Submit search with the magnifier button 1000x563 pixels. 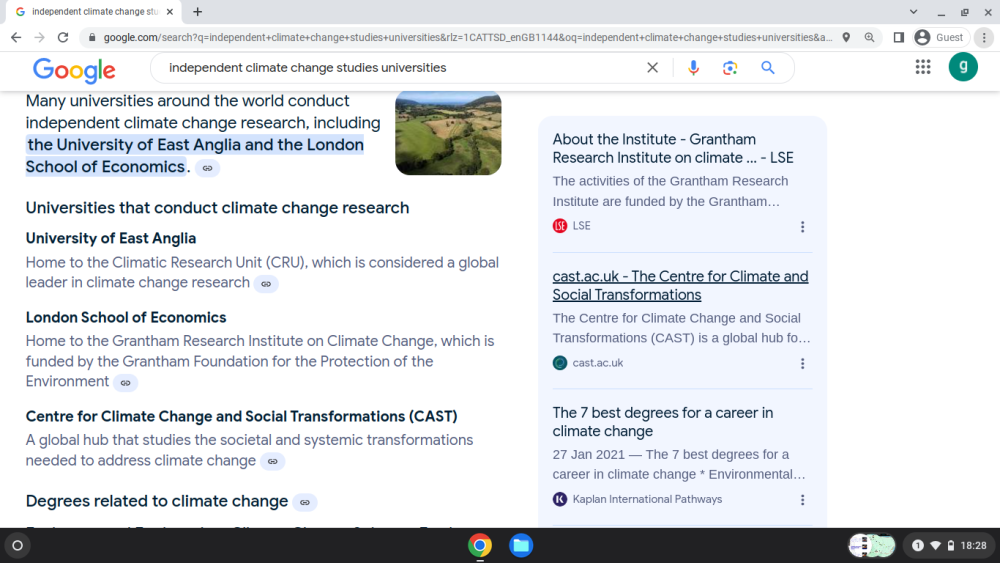pyautogui.click(x=768, y=68)
